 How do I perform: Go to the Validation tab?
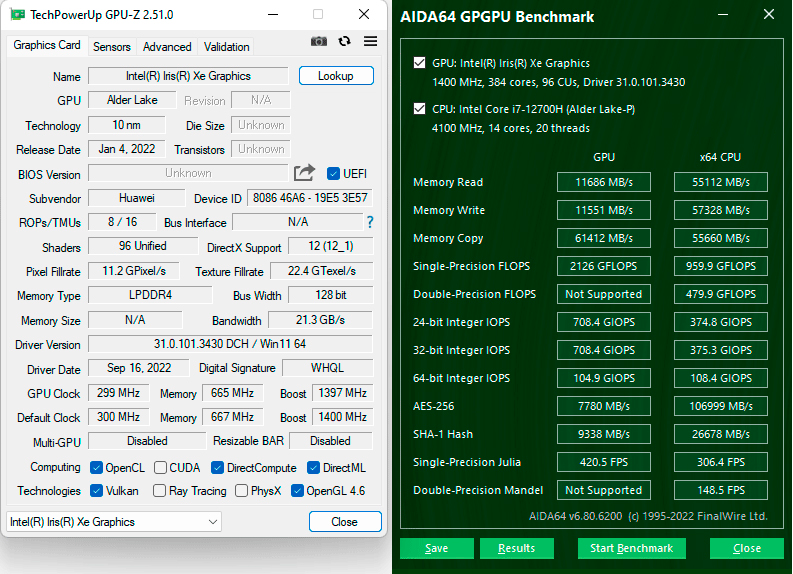pyautogui.click(x=227, y=47)
